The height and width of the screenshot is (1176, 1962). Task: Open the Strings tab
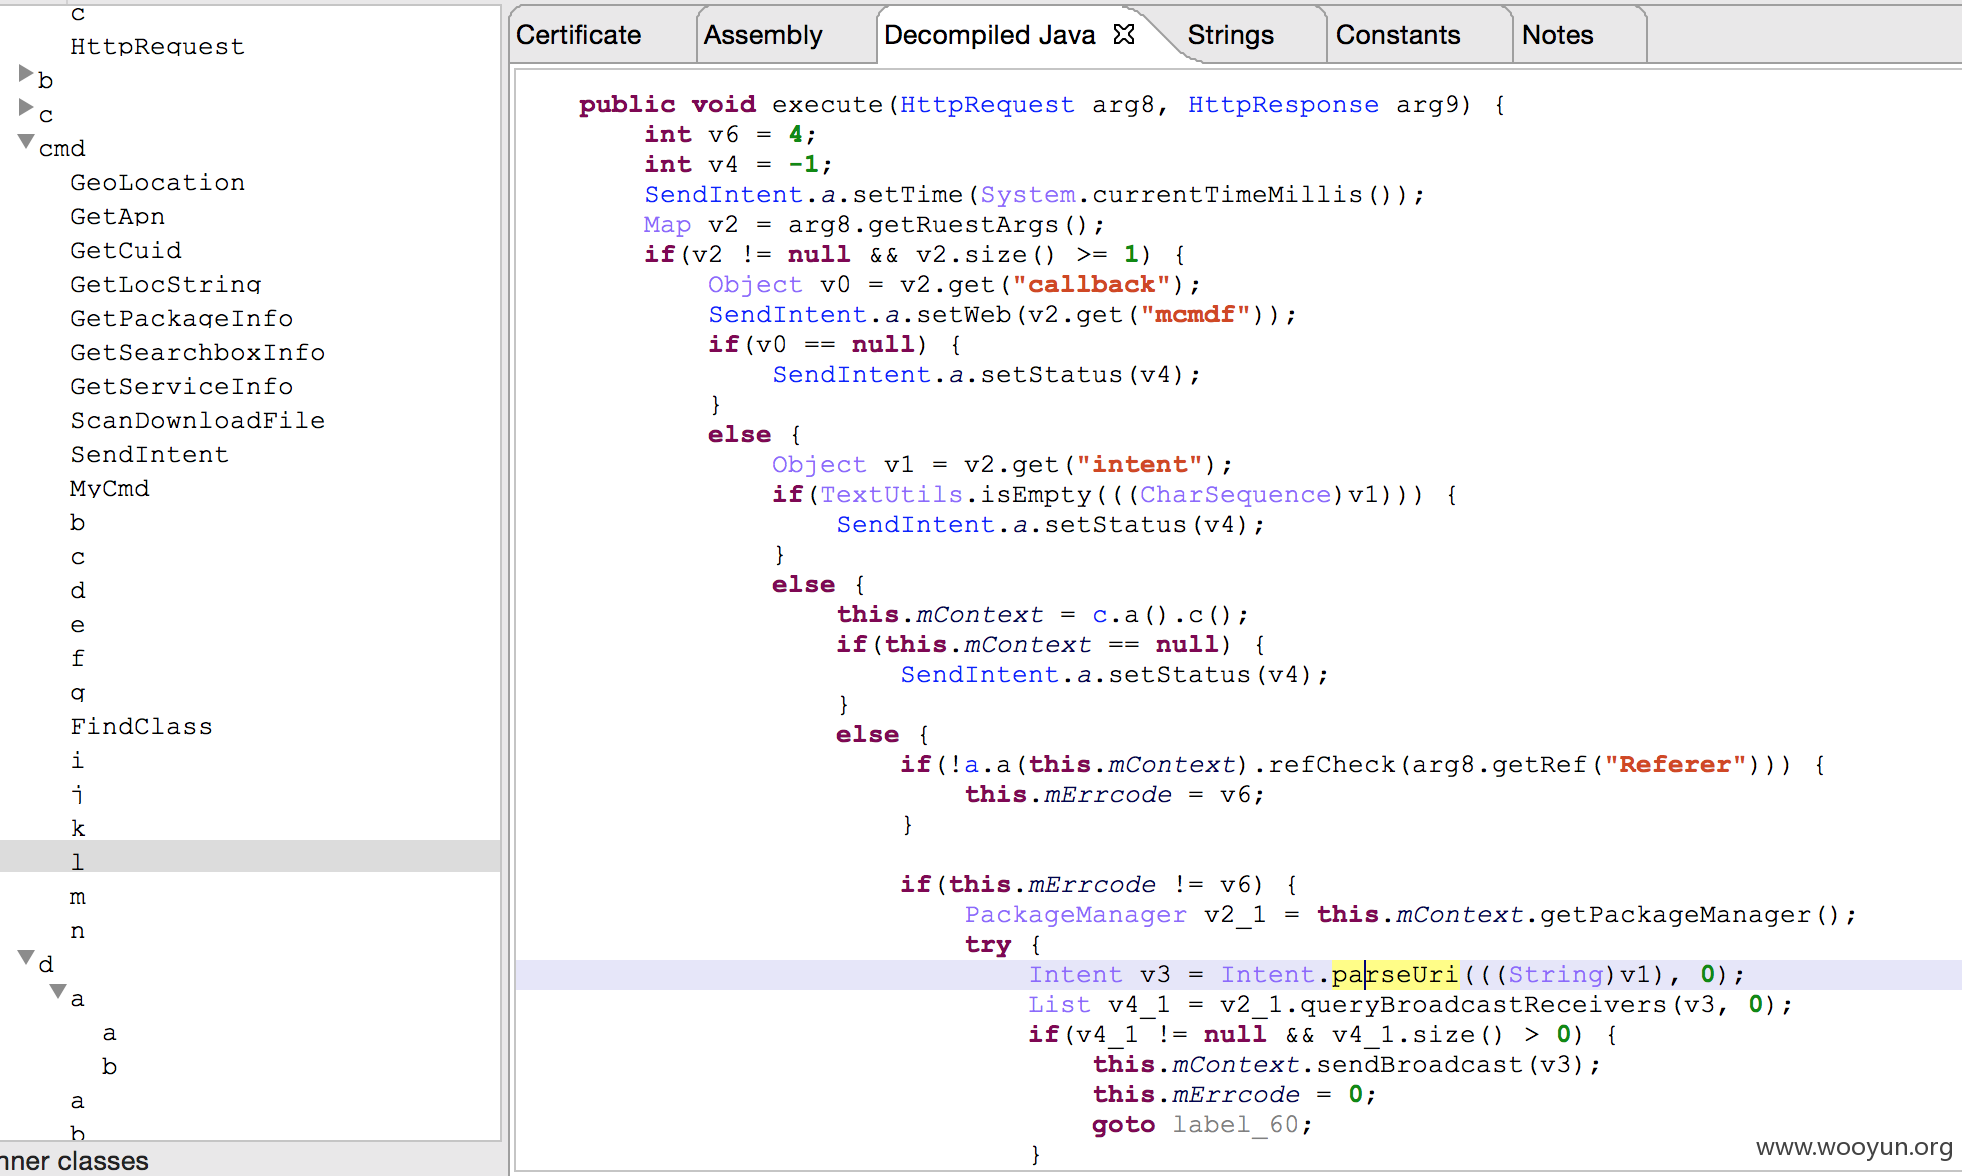tap(1230, 35)
